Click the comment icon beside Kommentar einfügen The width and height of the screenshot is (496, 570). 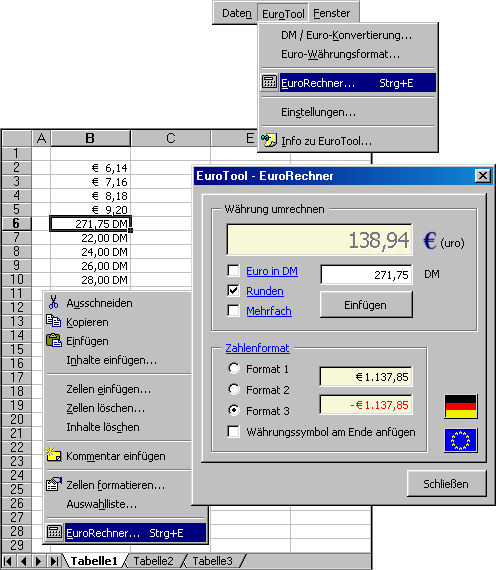(x=54, y=455)
